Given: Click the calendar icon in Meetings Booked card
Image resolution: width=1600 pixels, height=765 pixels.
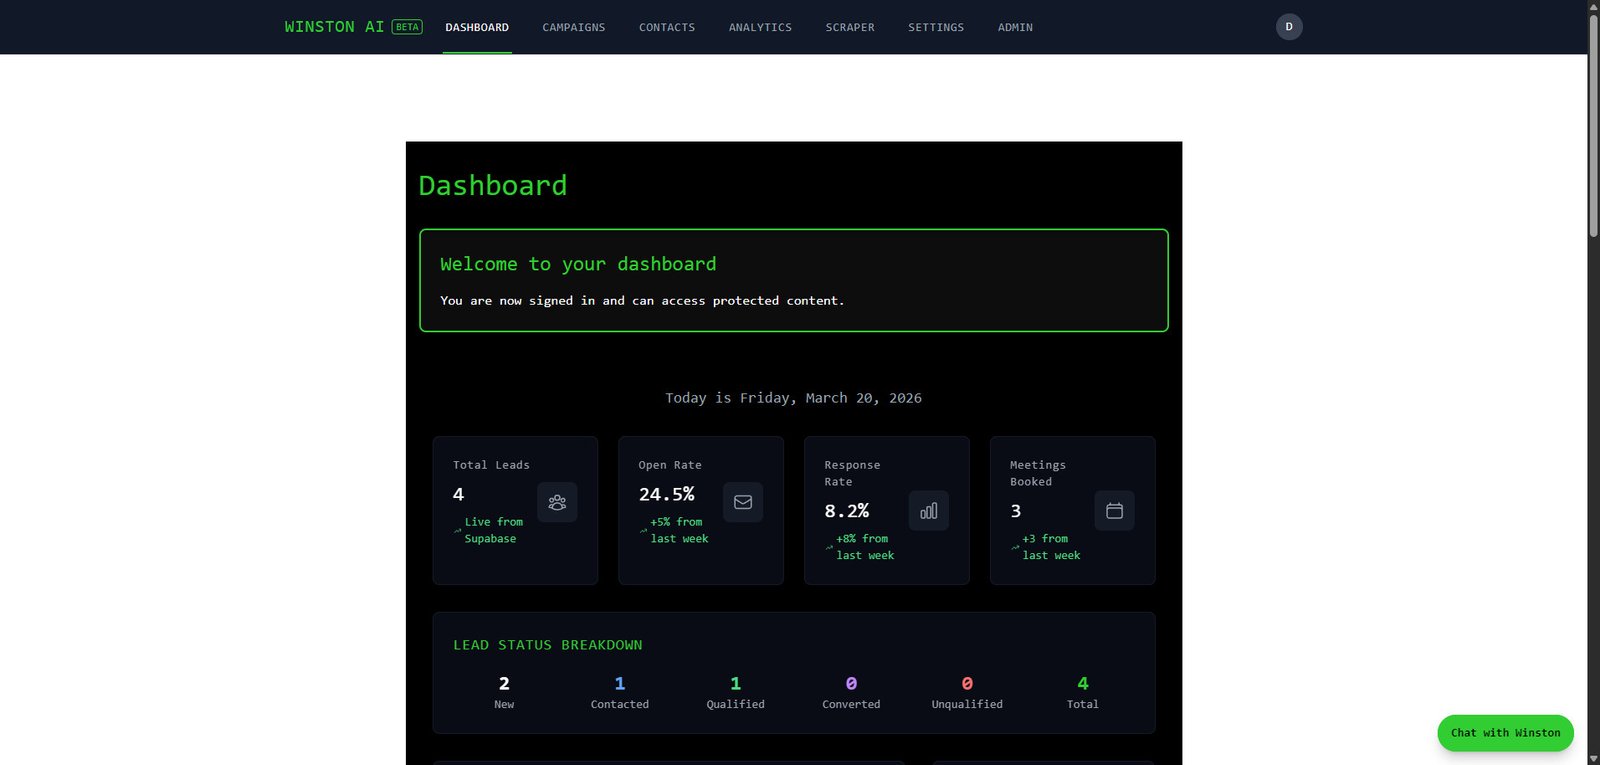Looking at the screenshot, I should [1114, 511].
